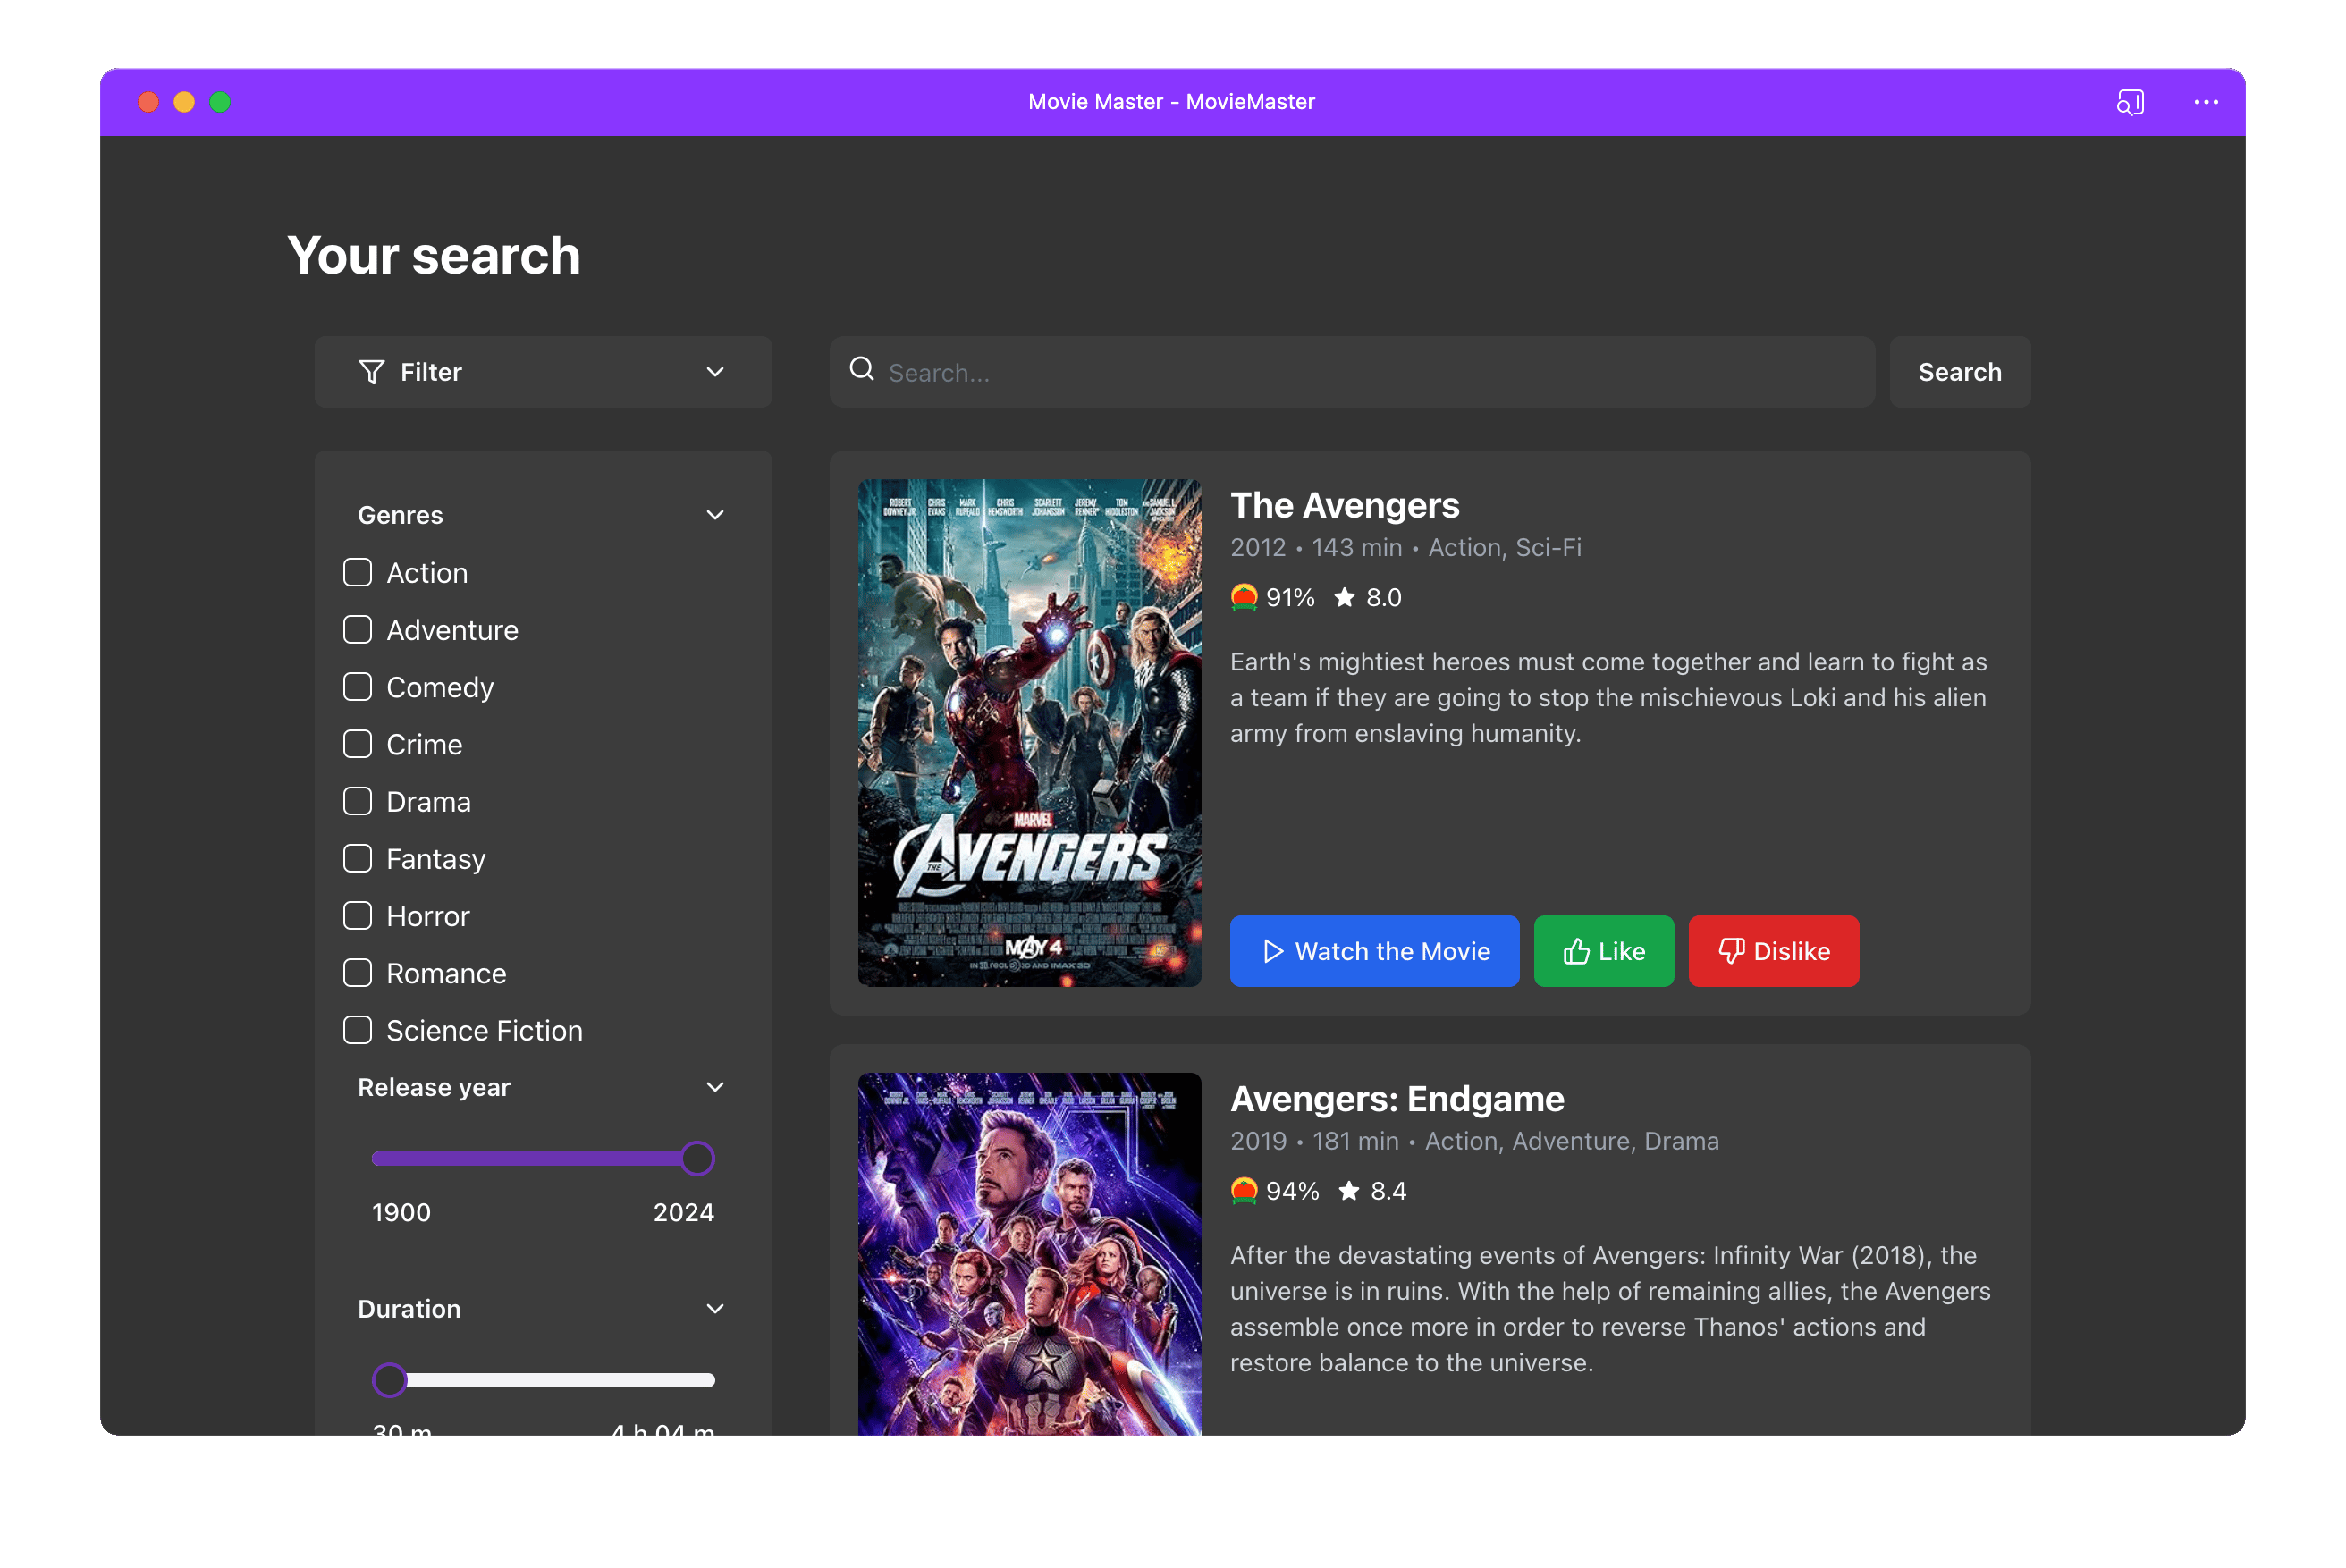Focus the Search text field
Viewport: 2346px width, 1568px height.
pyautogui.click(x=1352, y=372)
